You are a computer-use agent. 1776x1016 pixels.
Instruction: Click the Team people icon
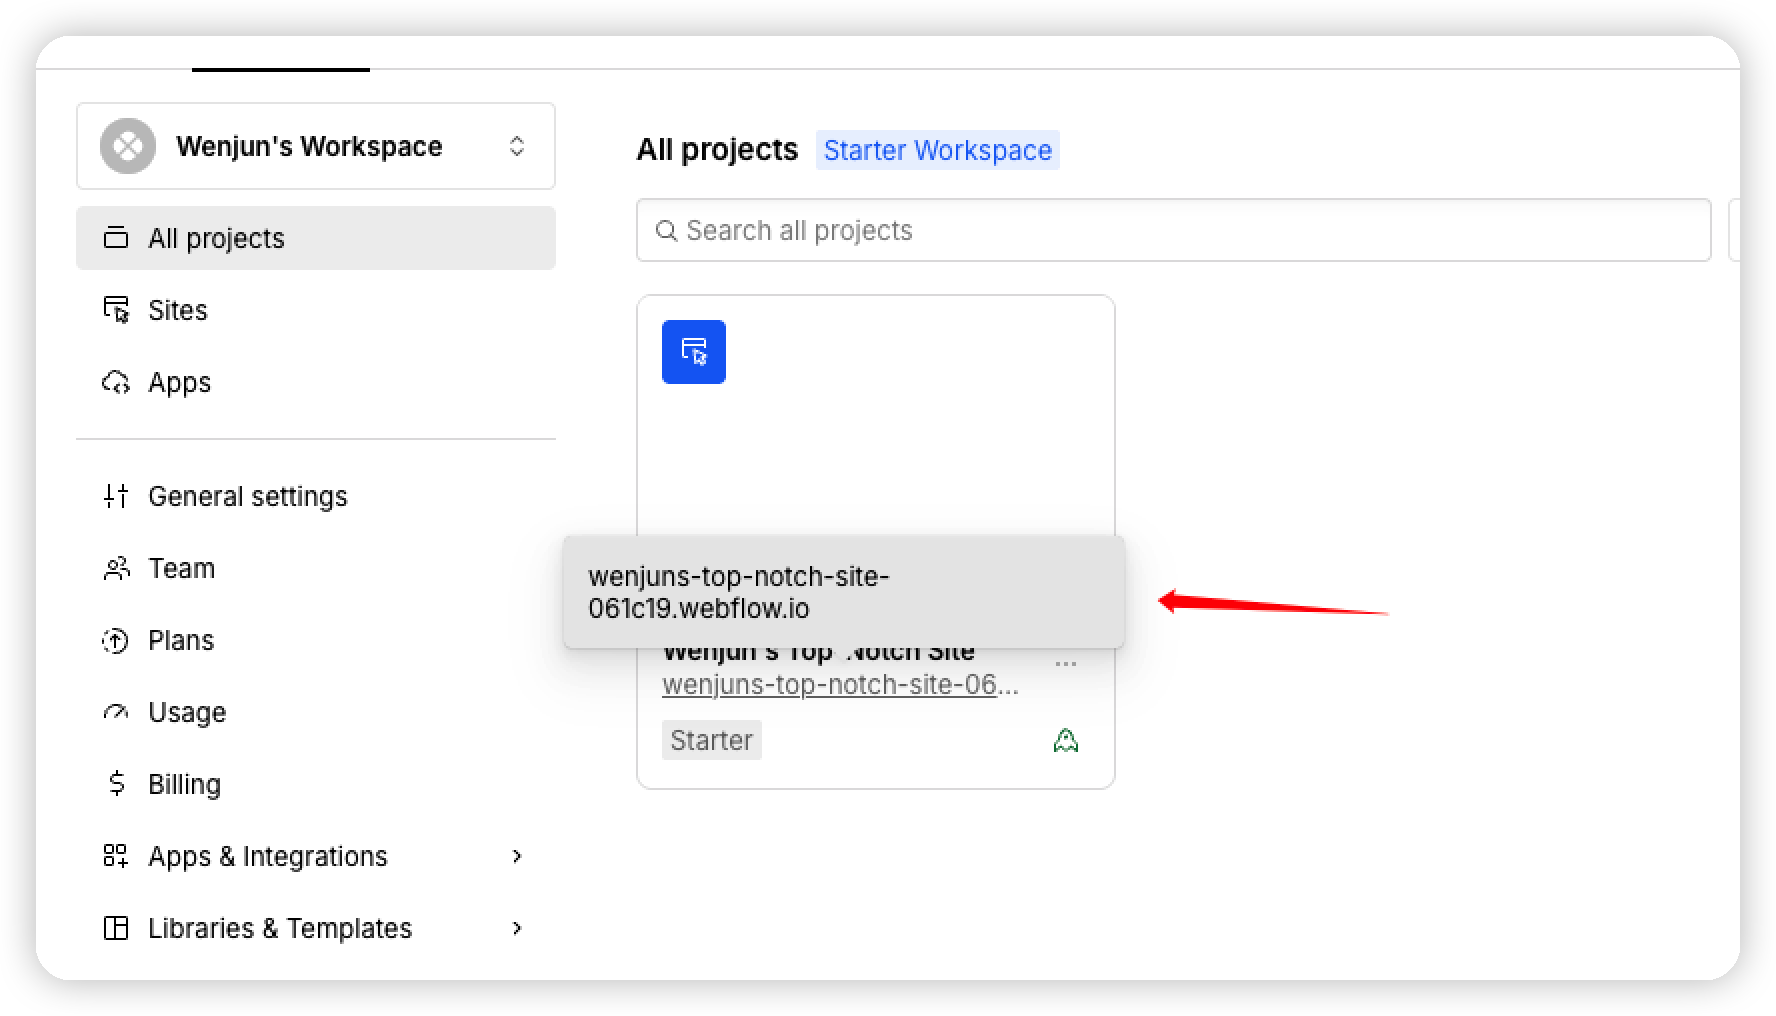(116, 568)
